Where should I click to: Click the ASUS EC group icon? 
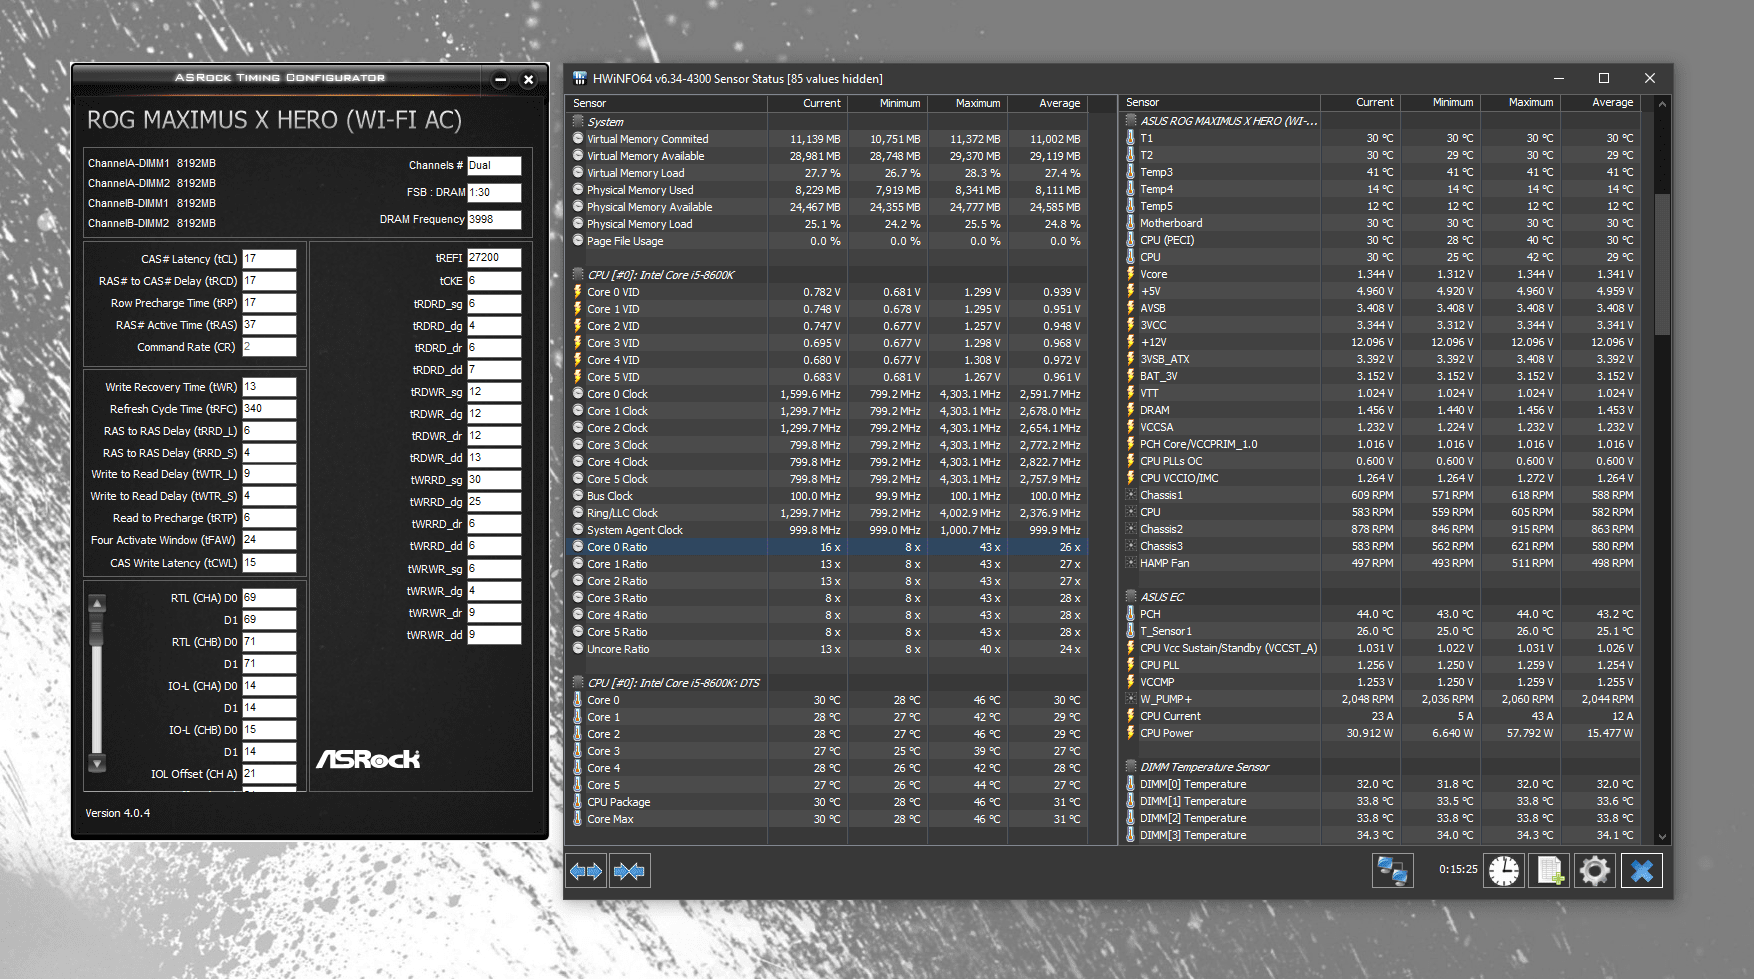pyautogui.click(x=1131, y=596)
